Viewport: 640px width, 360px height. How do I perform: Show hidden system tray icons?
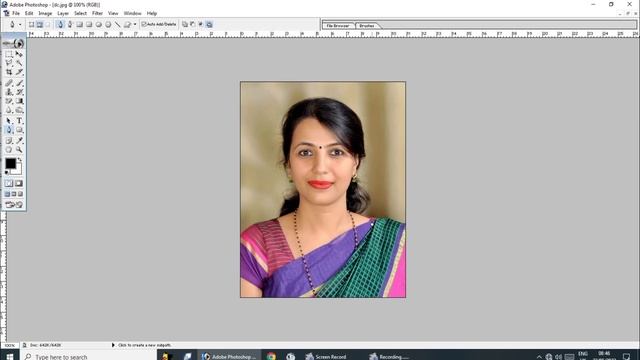[x=539, y=357]
